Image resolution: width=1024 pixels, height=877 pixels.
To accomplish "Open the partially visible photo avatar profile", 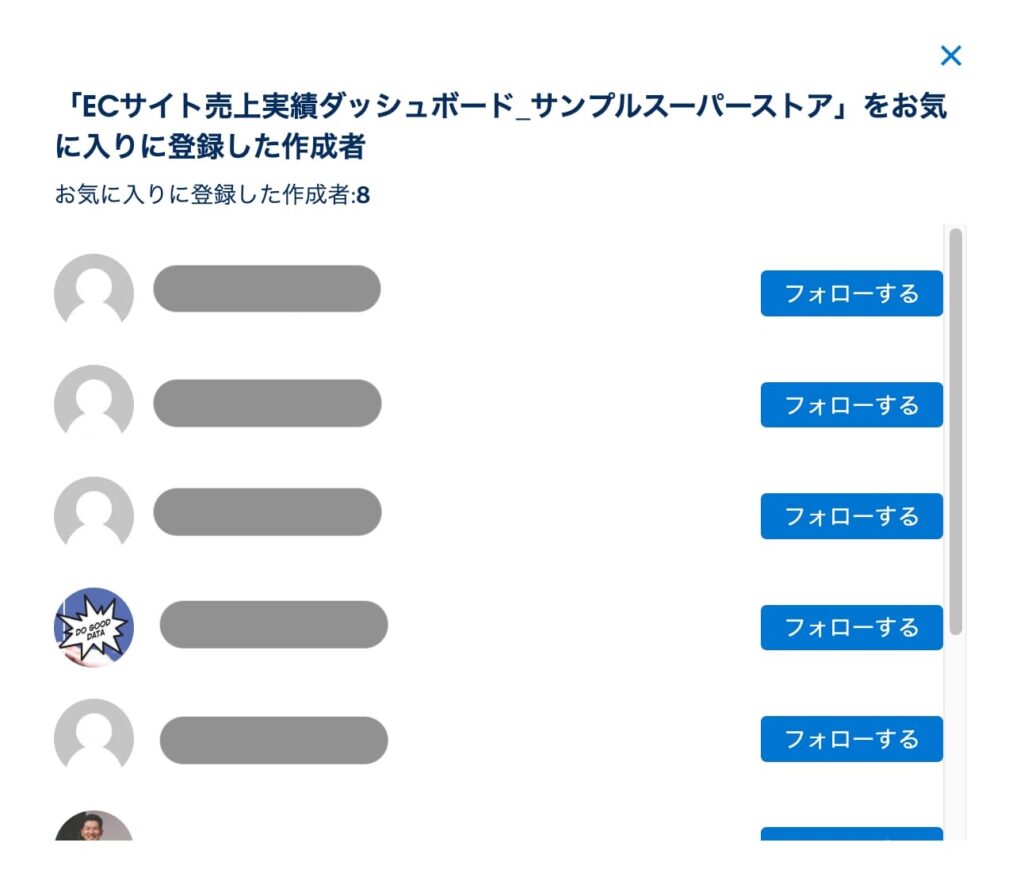I will click(93, 828).
